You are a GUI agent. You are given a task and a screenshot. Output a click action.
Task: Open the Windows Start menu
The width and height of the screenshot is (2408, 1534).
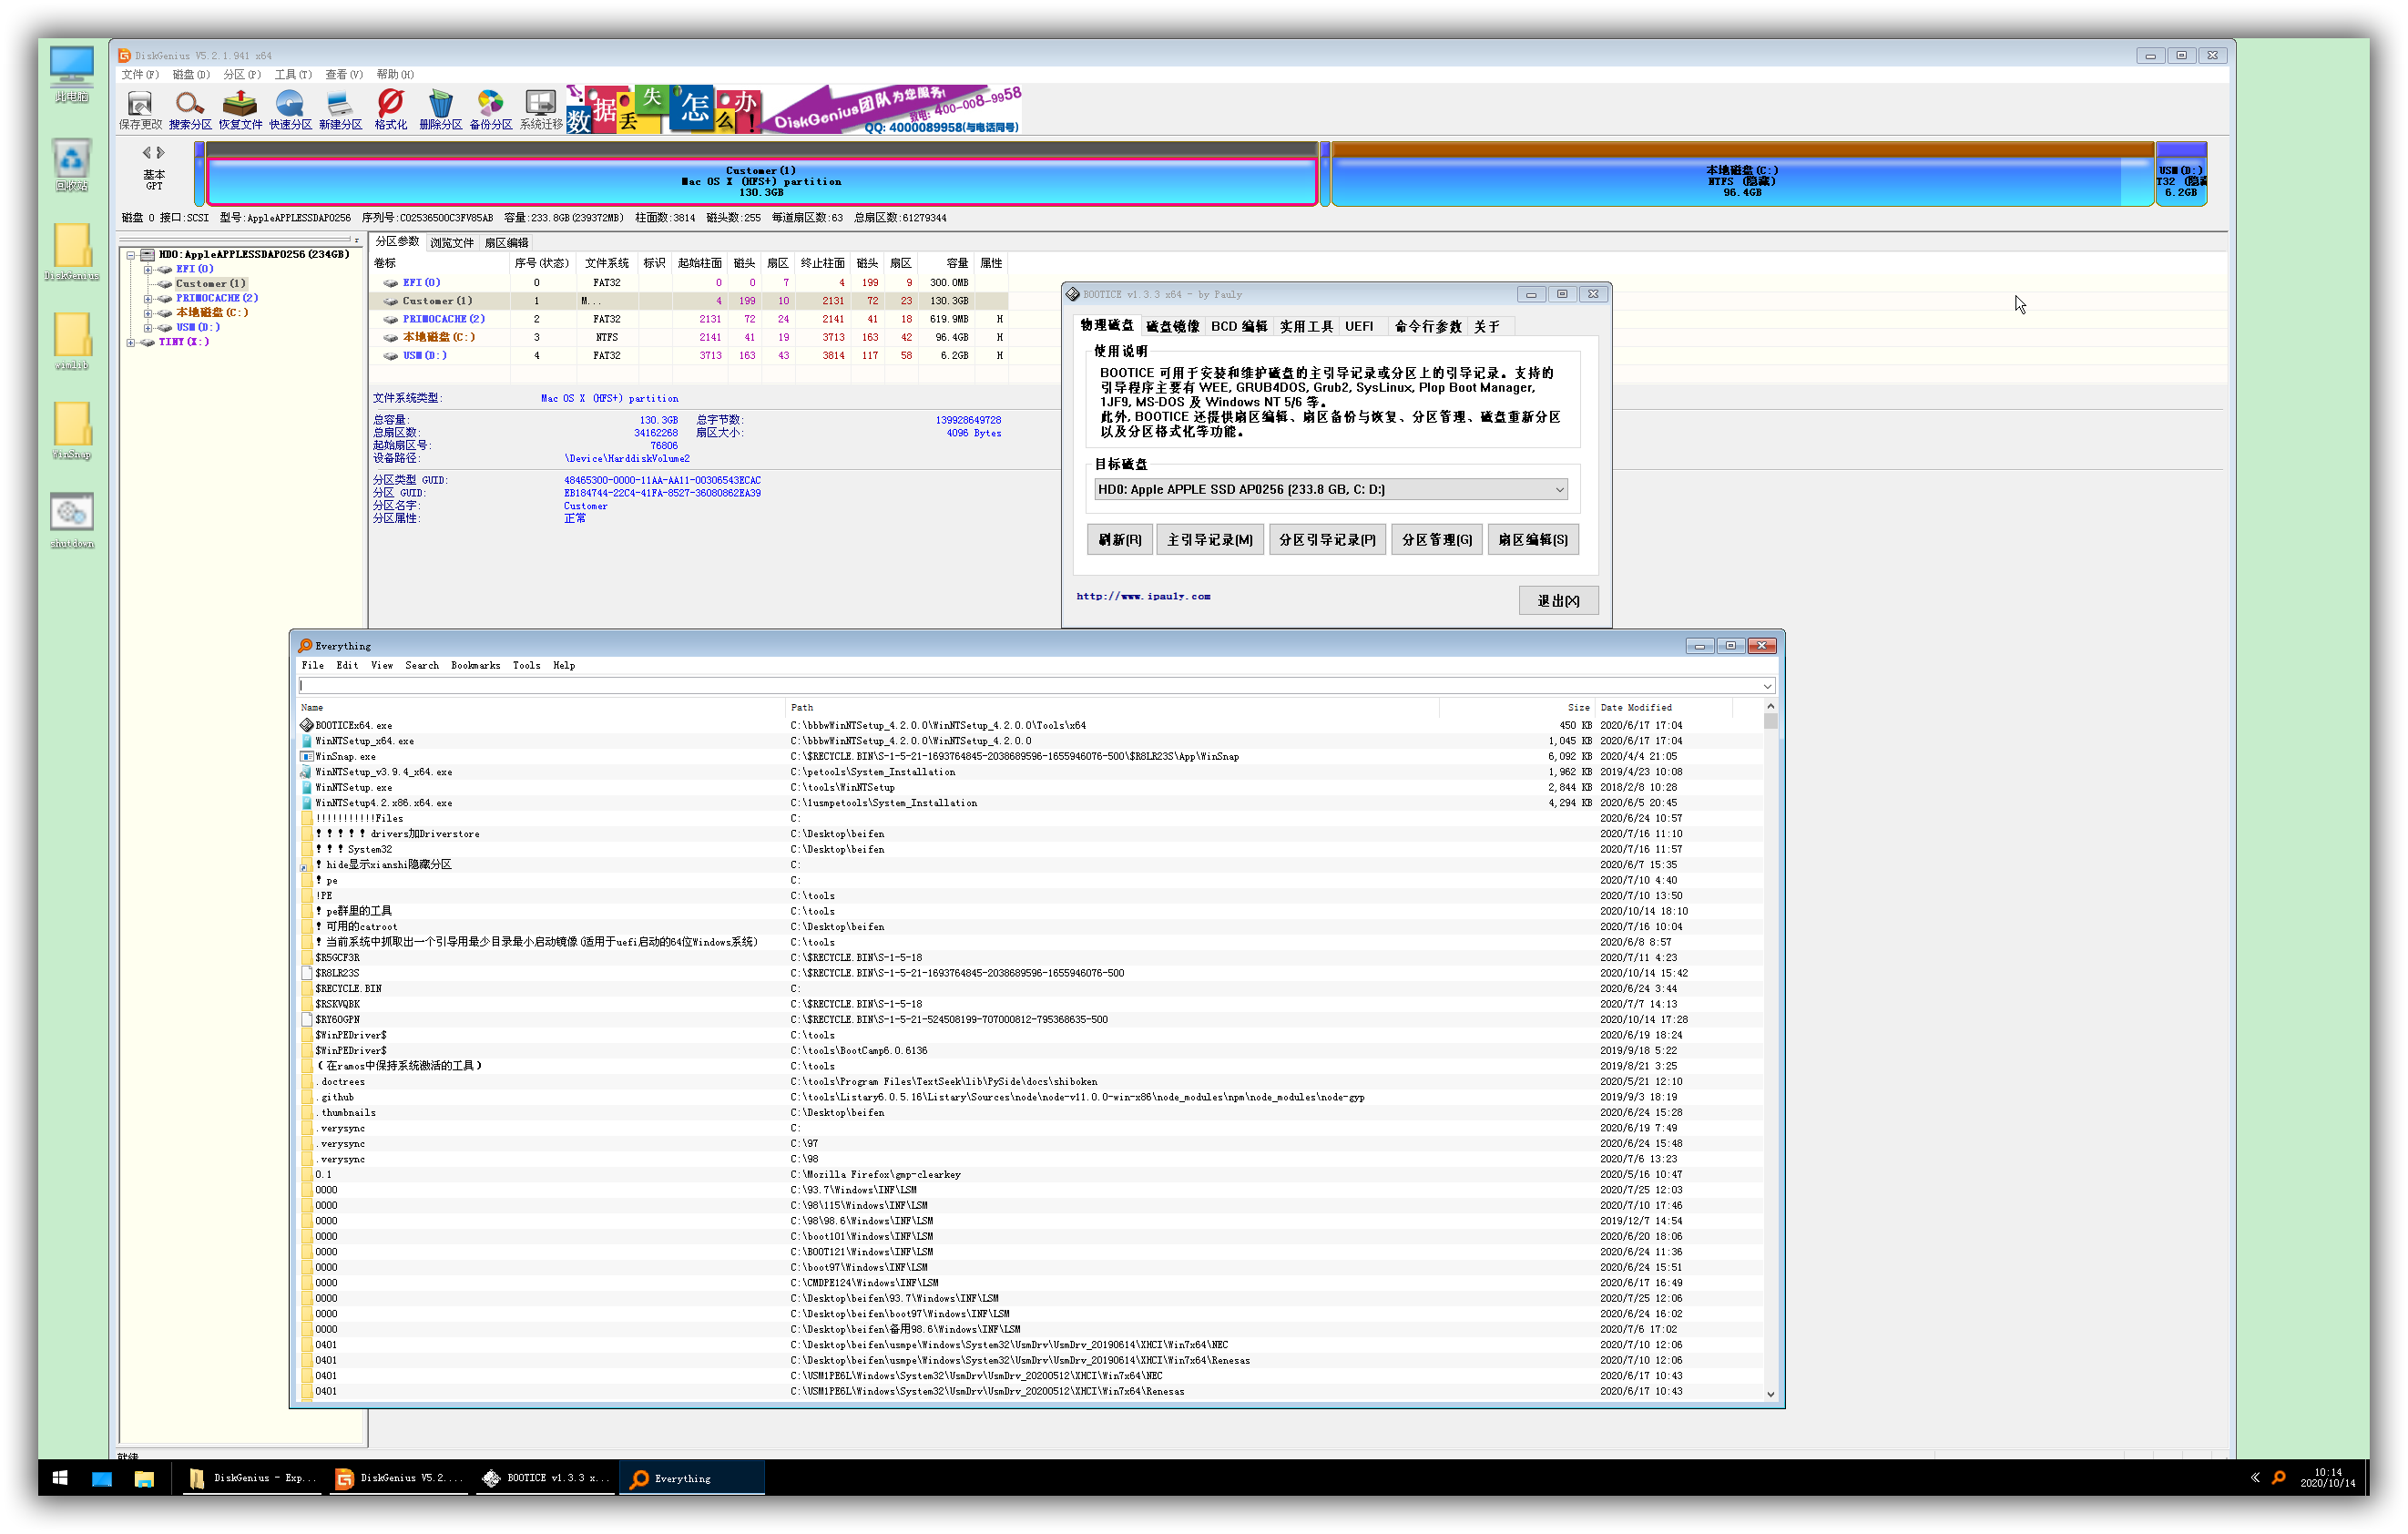(x=60, y=1477)
